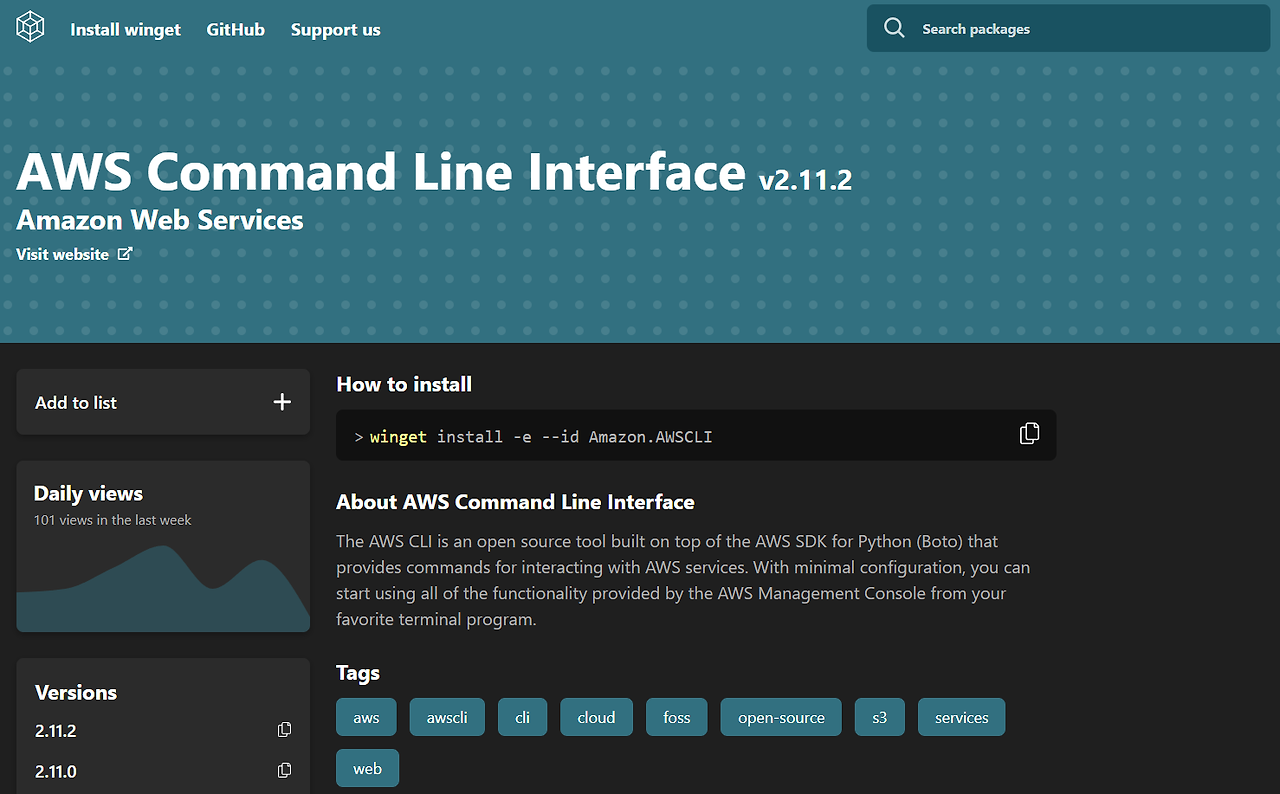1280x794 pixels.
Task: Open the GitHub nav link
Action: (x=236, y=30)
